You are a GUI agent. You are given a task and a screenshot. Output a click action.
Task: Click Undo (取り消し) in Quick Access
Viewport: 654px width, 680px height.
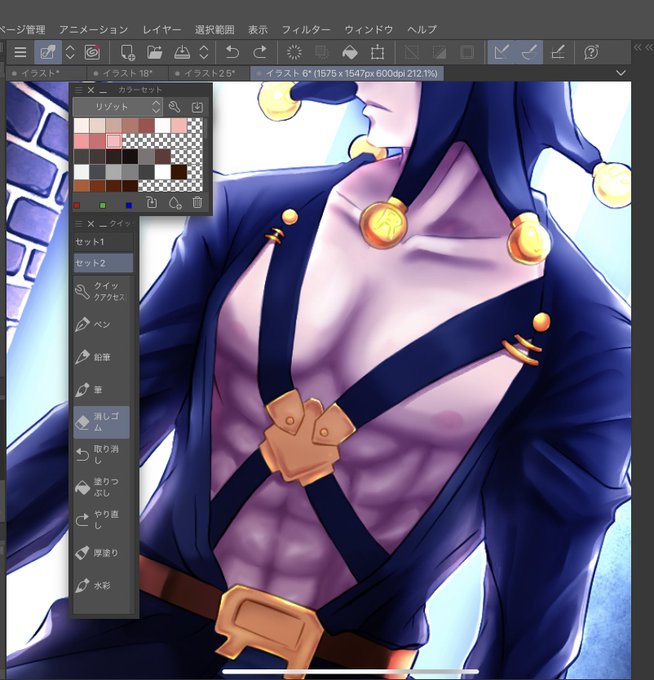[x=101, y=454]
